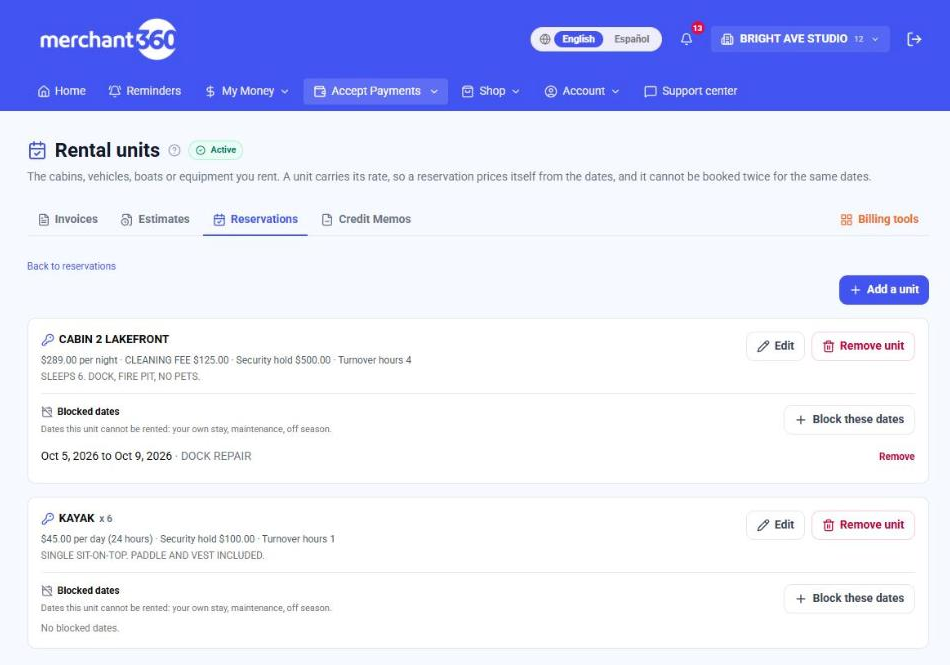
Task: Click the building icon beside BRIGHT AVE STUDIO
Action: [x=727, y=39]
